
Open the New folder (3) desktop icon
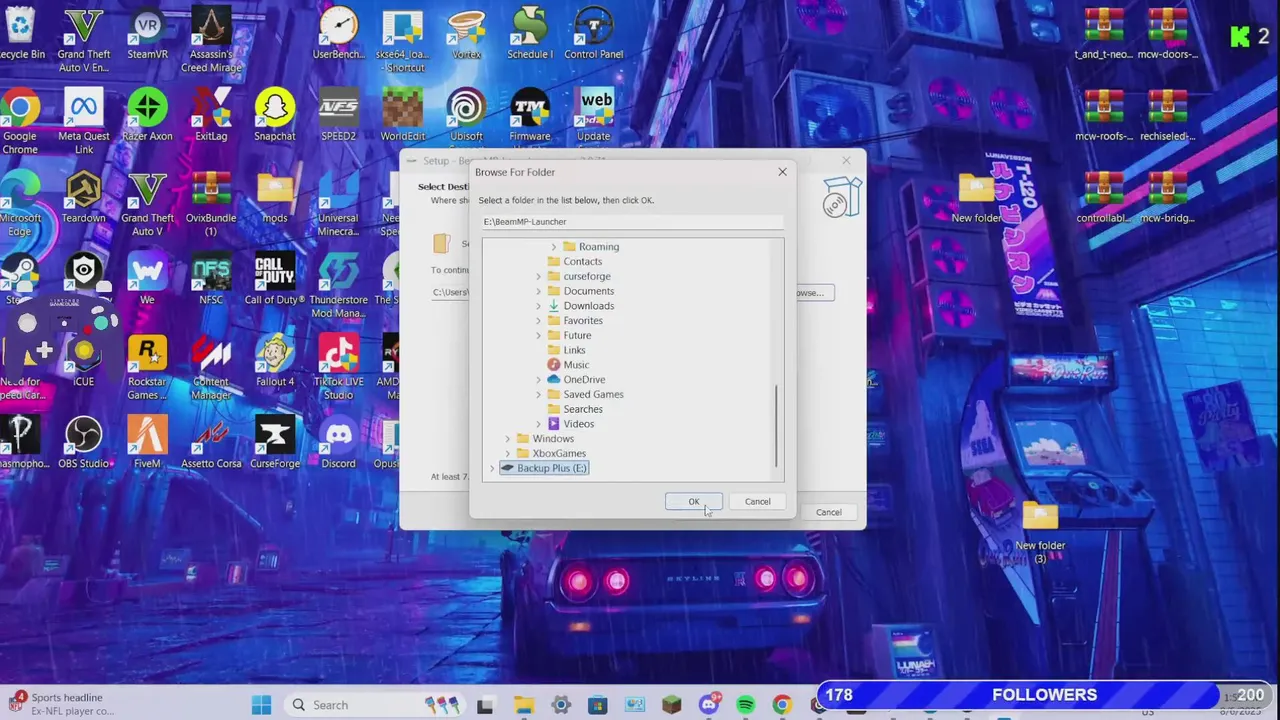[1040, 534]
